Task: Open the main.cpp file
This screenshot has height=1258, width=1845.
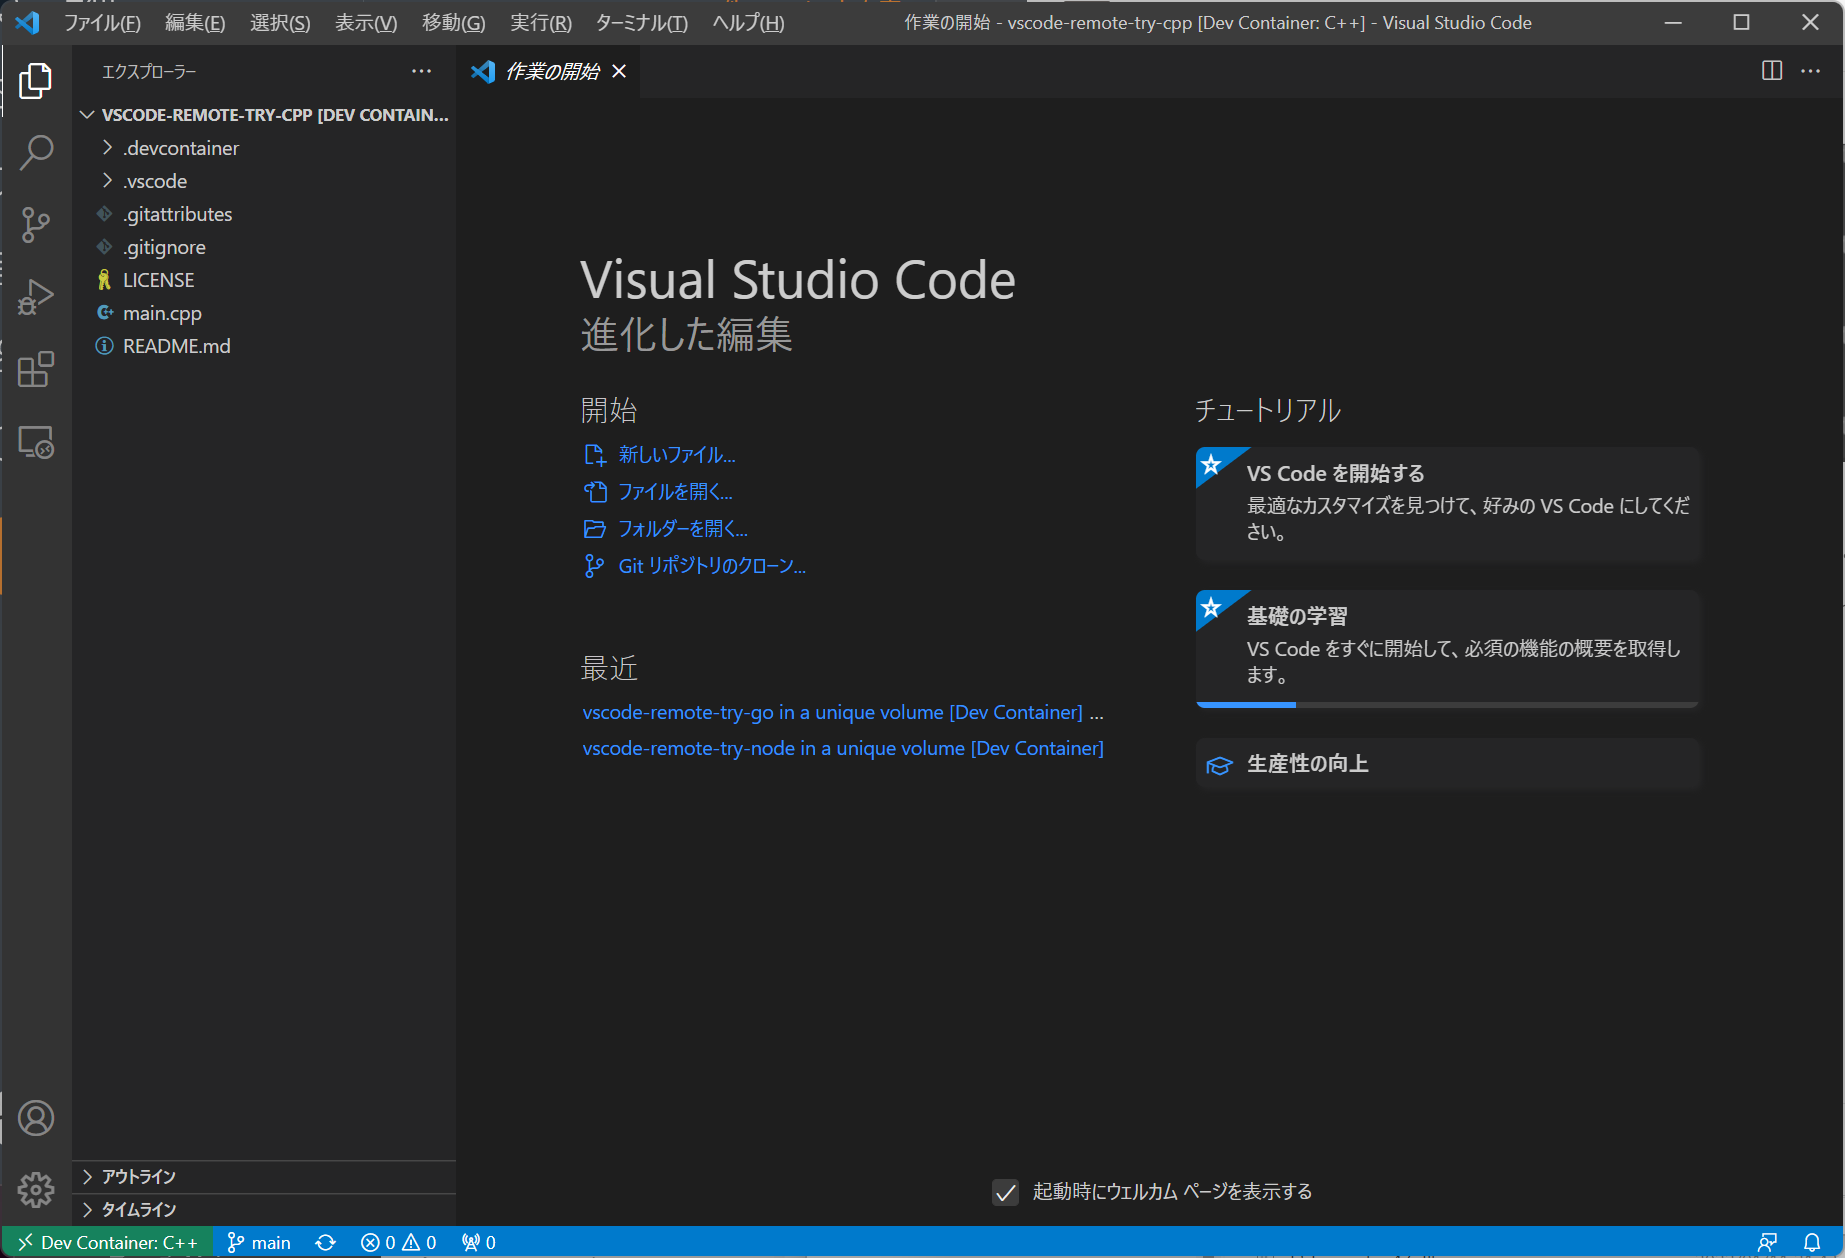Action: [x=264, y=313]
